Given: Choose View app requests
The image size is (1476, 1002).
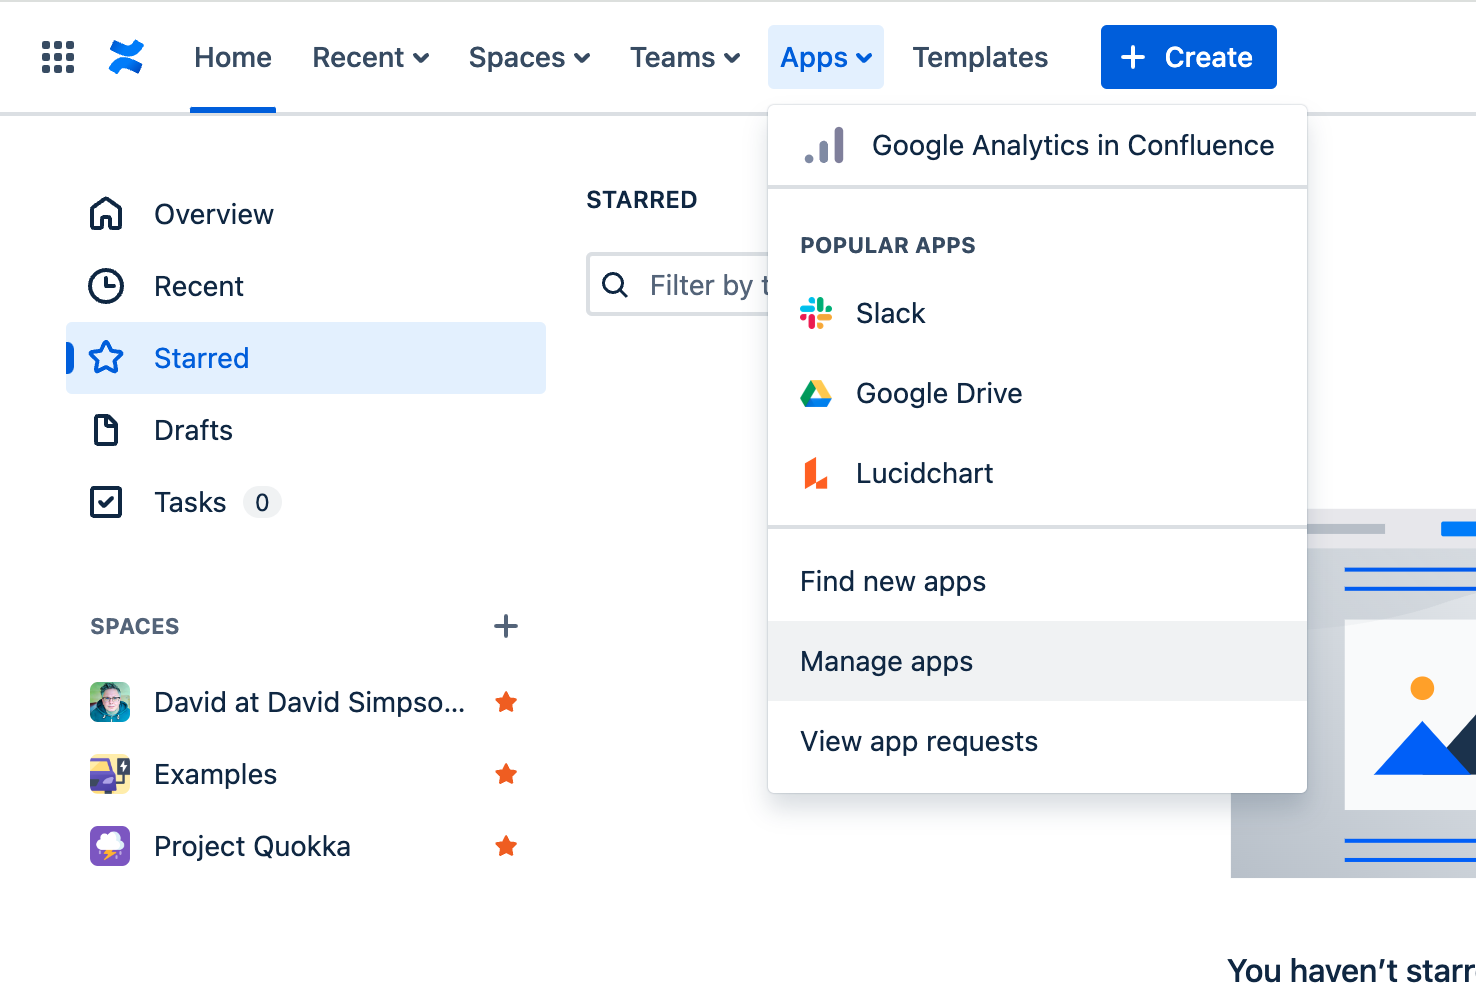Looking at the screenshot, I should pos(1037,741).
